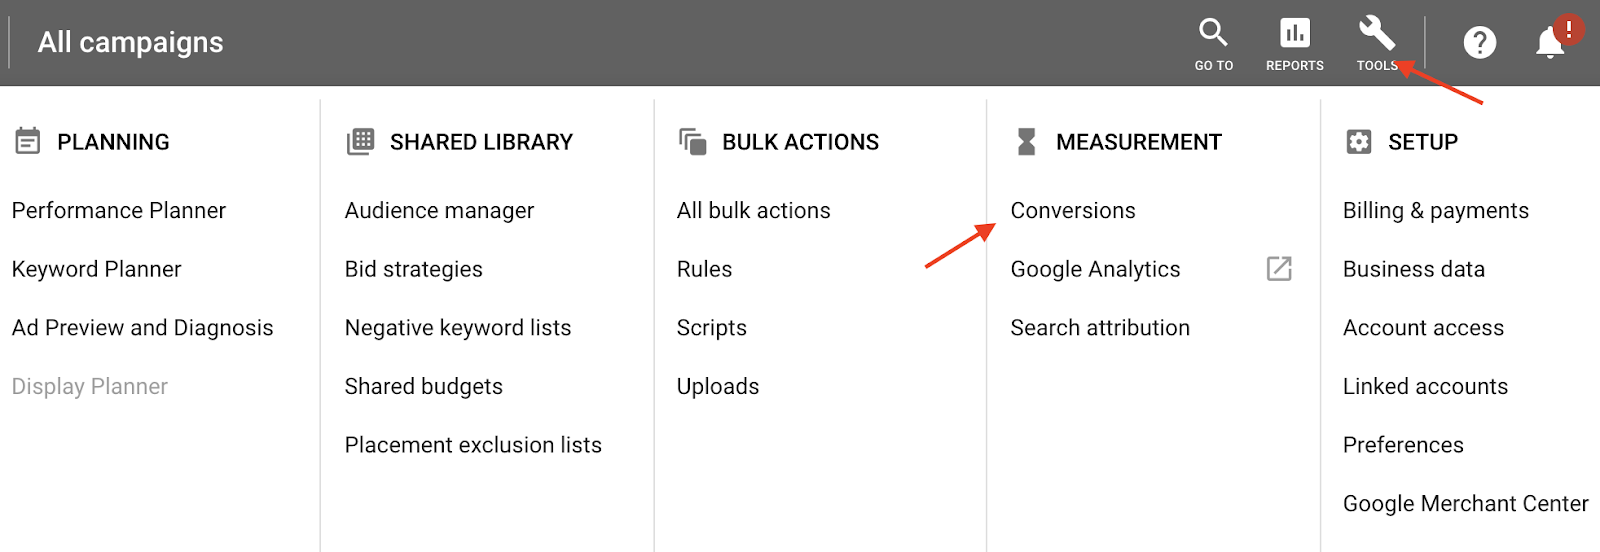Open the notifications bell icon
The width and height of the screenshot is (1600, 552).
[x=1550, y=43]
